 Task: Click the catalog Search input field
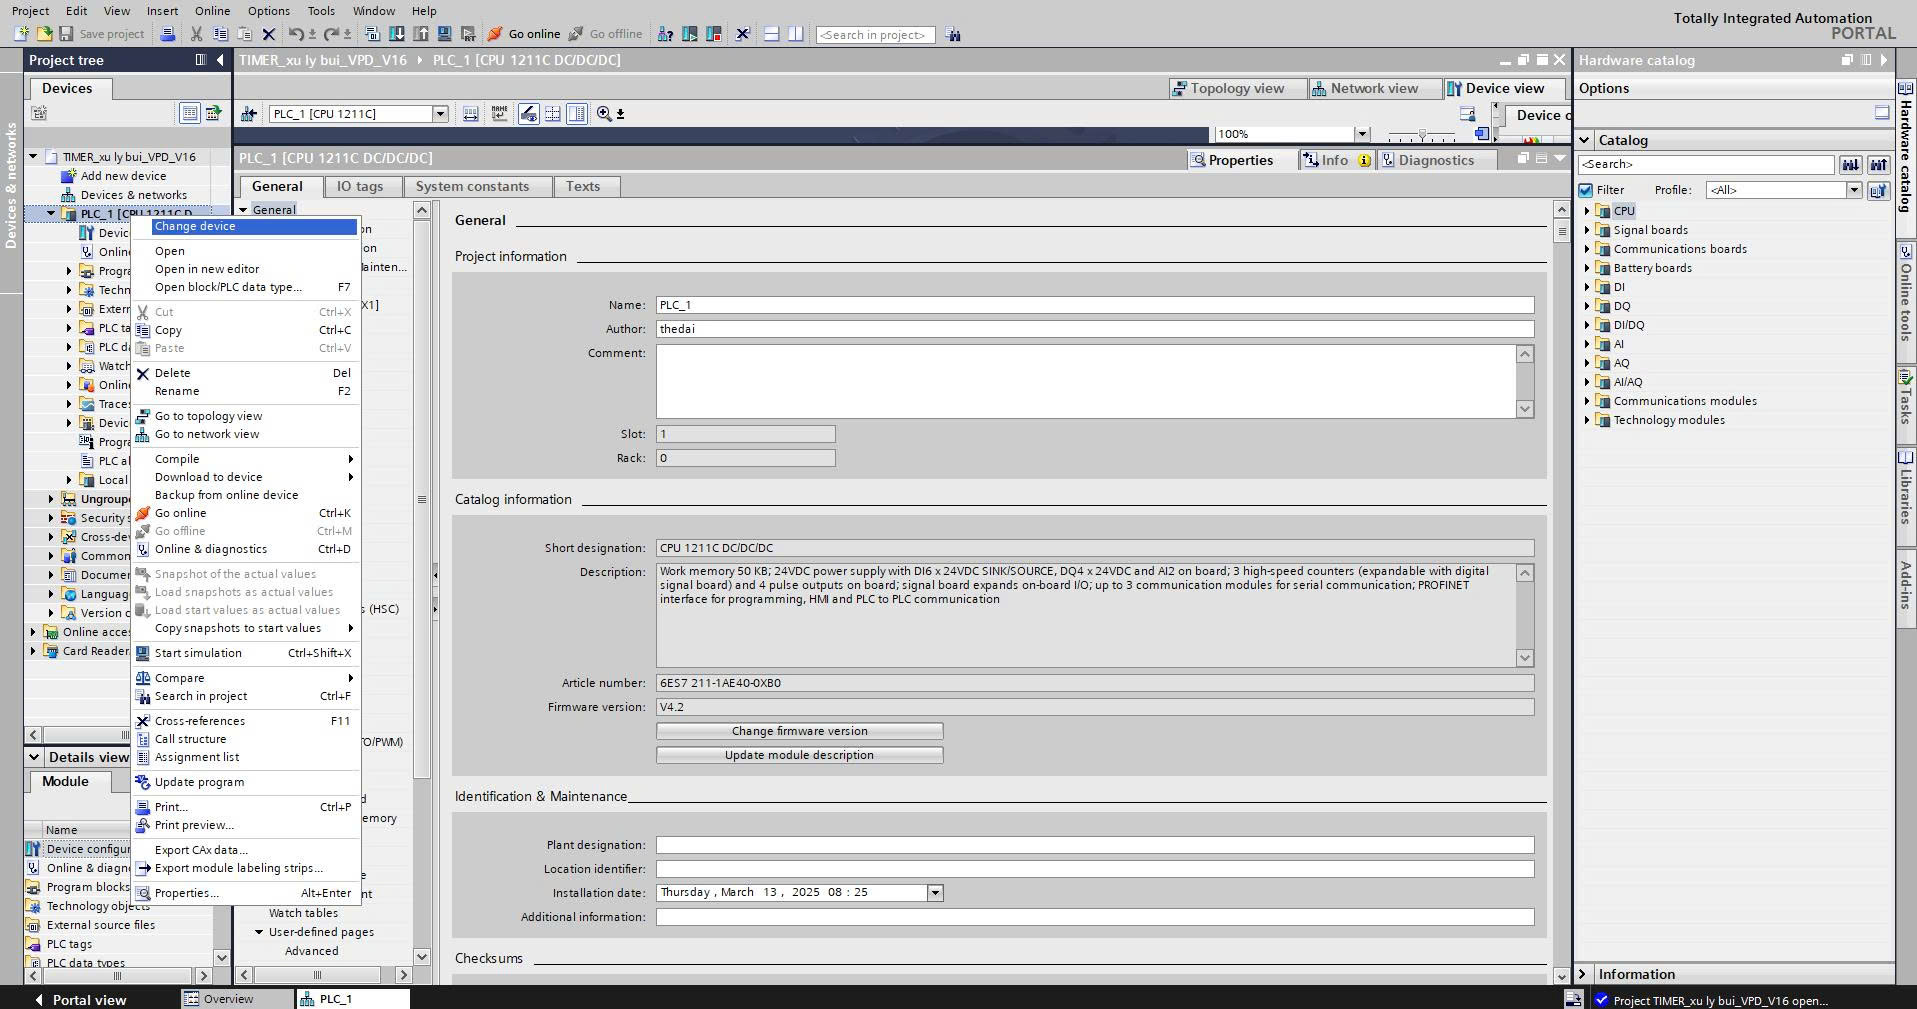click(x=1706, y=164)
